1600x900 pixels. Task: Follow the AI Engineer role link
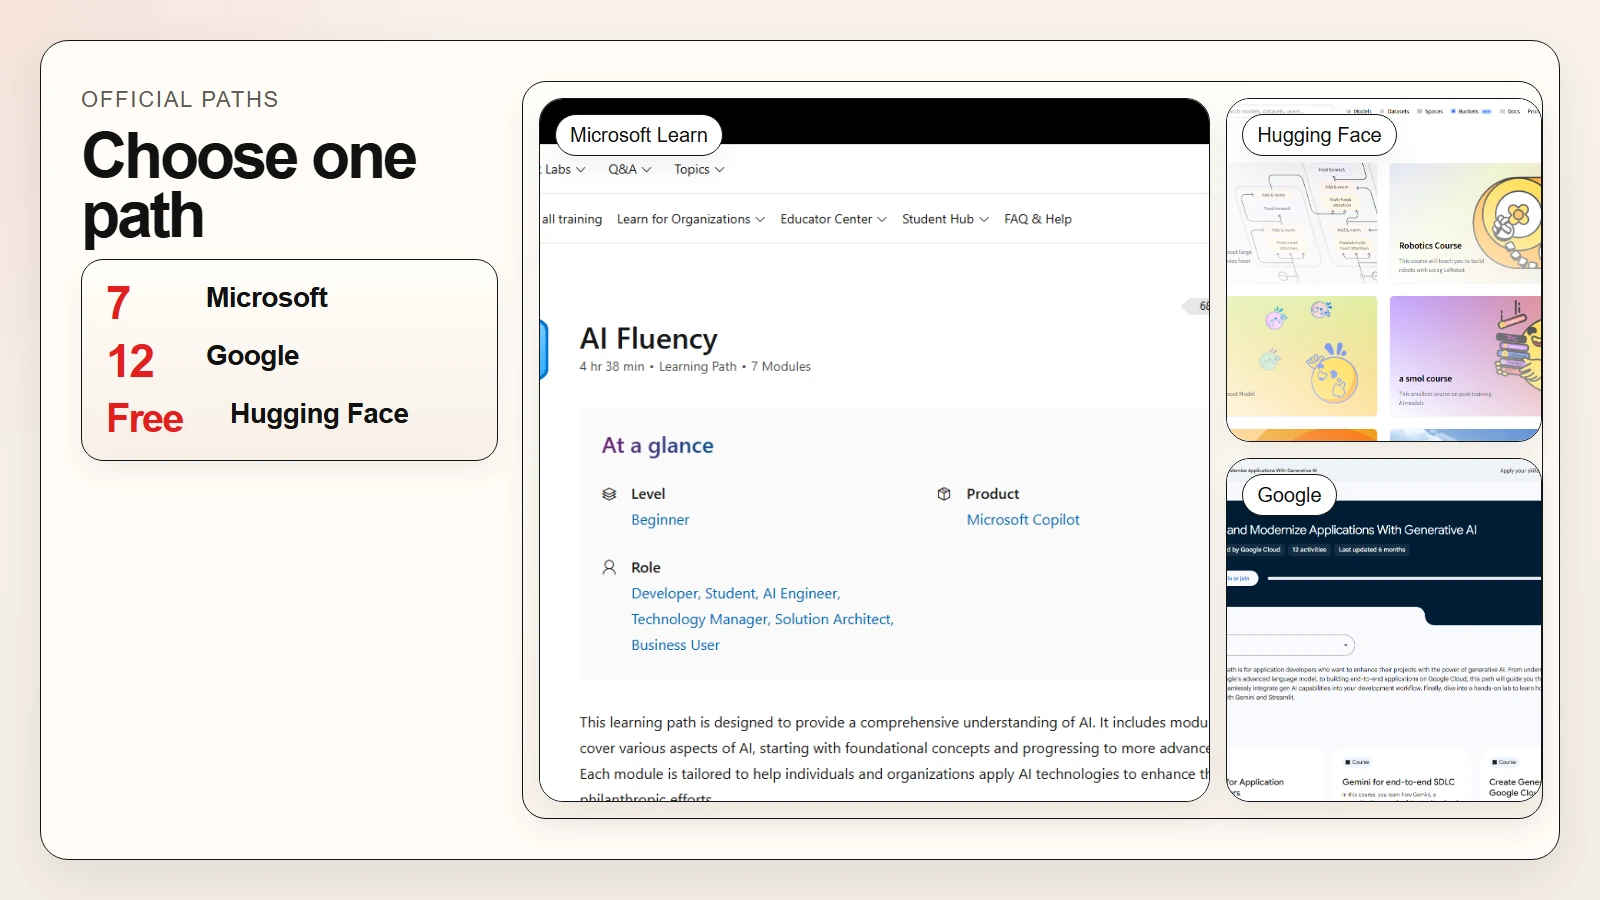pyautogui.click(x=801, y=593)
